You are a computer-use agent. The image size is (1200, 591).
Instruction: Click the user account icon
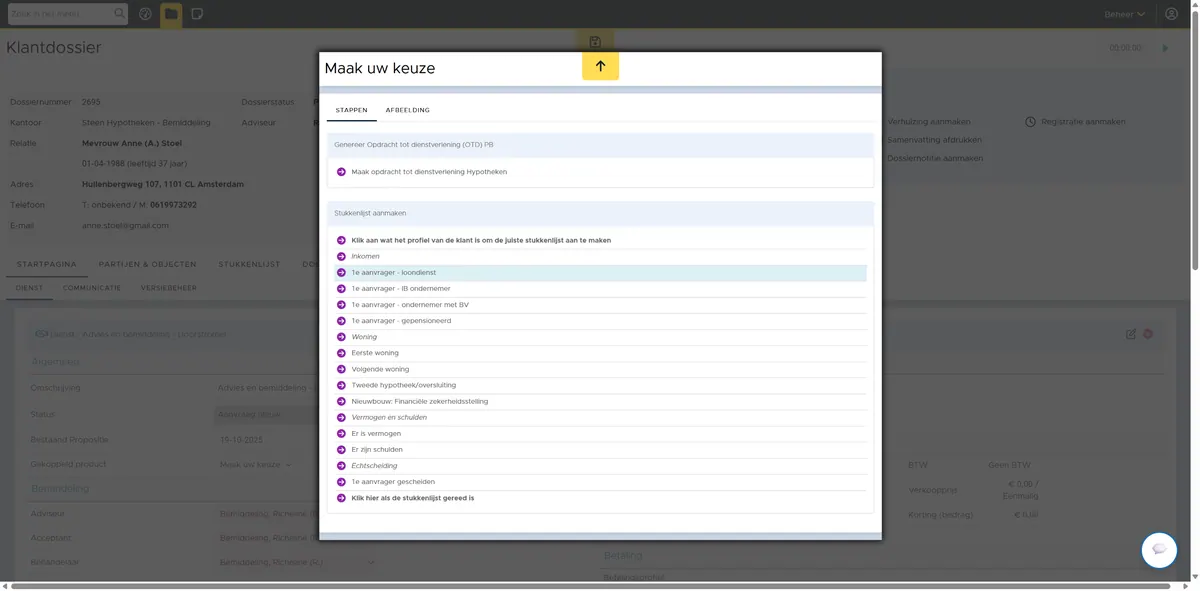1171,14
